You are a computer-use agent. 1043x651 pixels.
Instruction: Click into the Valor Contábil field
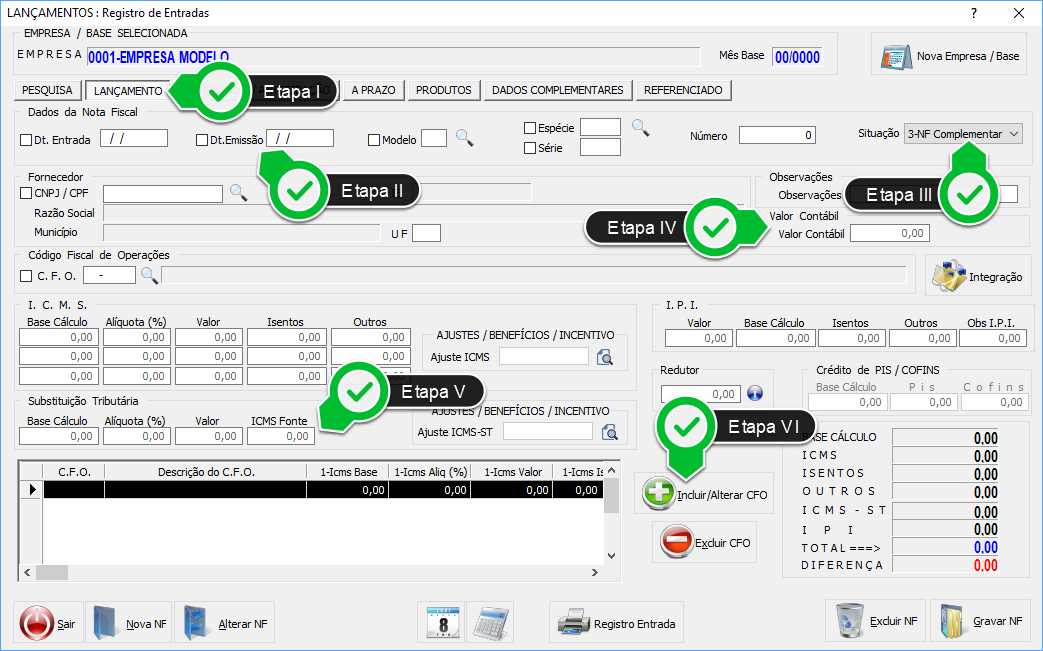[x=889, y=233]
